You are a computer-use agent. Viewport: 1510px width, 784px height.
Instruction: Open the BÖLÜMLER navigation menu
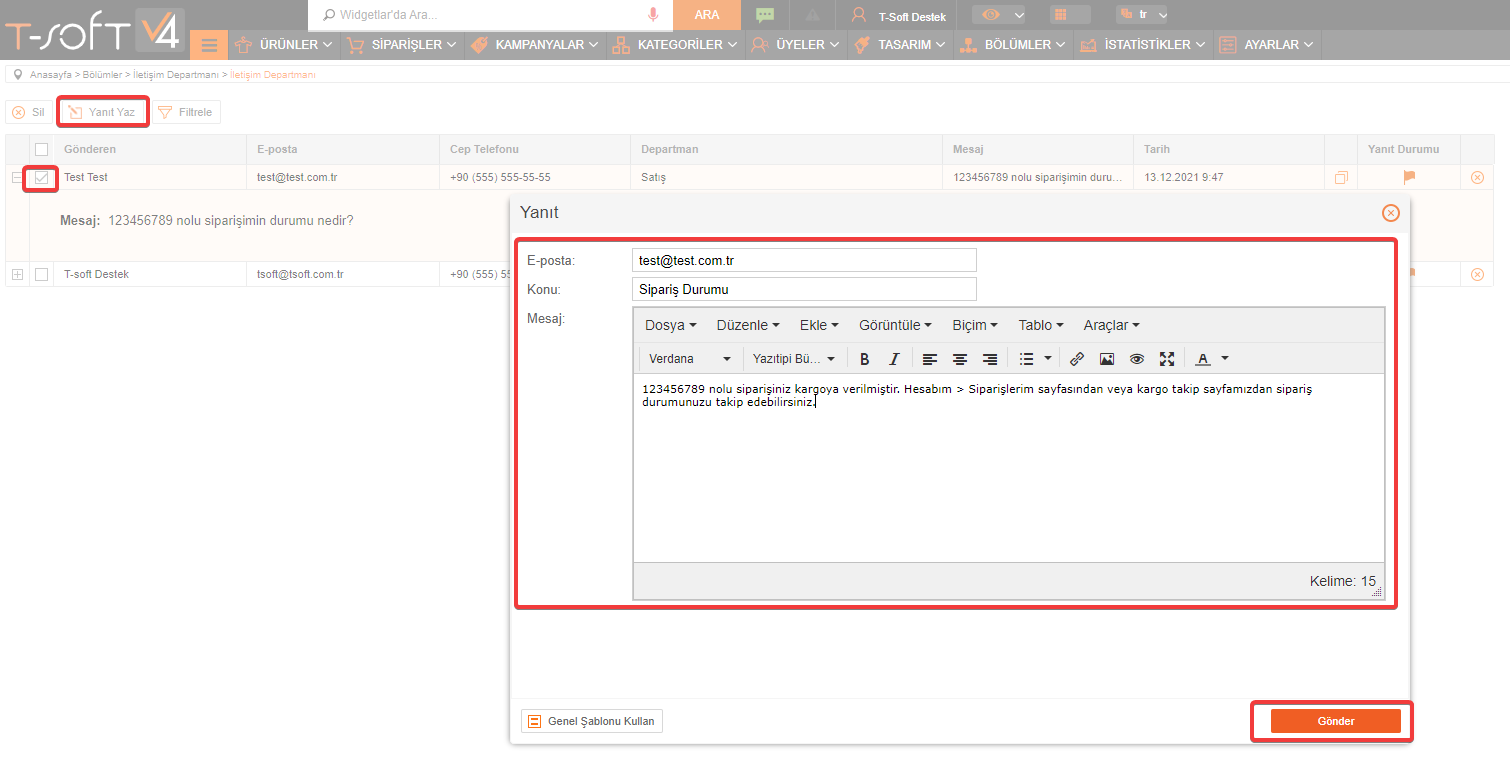(1013, 45)
